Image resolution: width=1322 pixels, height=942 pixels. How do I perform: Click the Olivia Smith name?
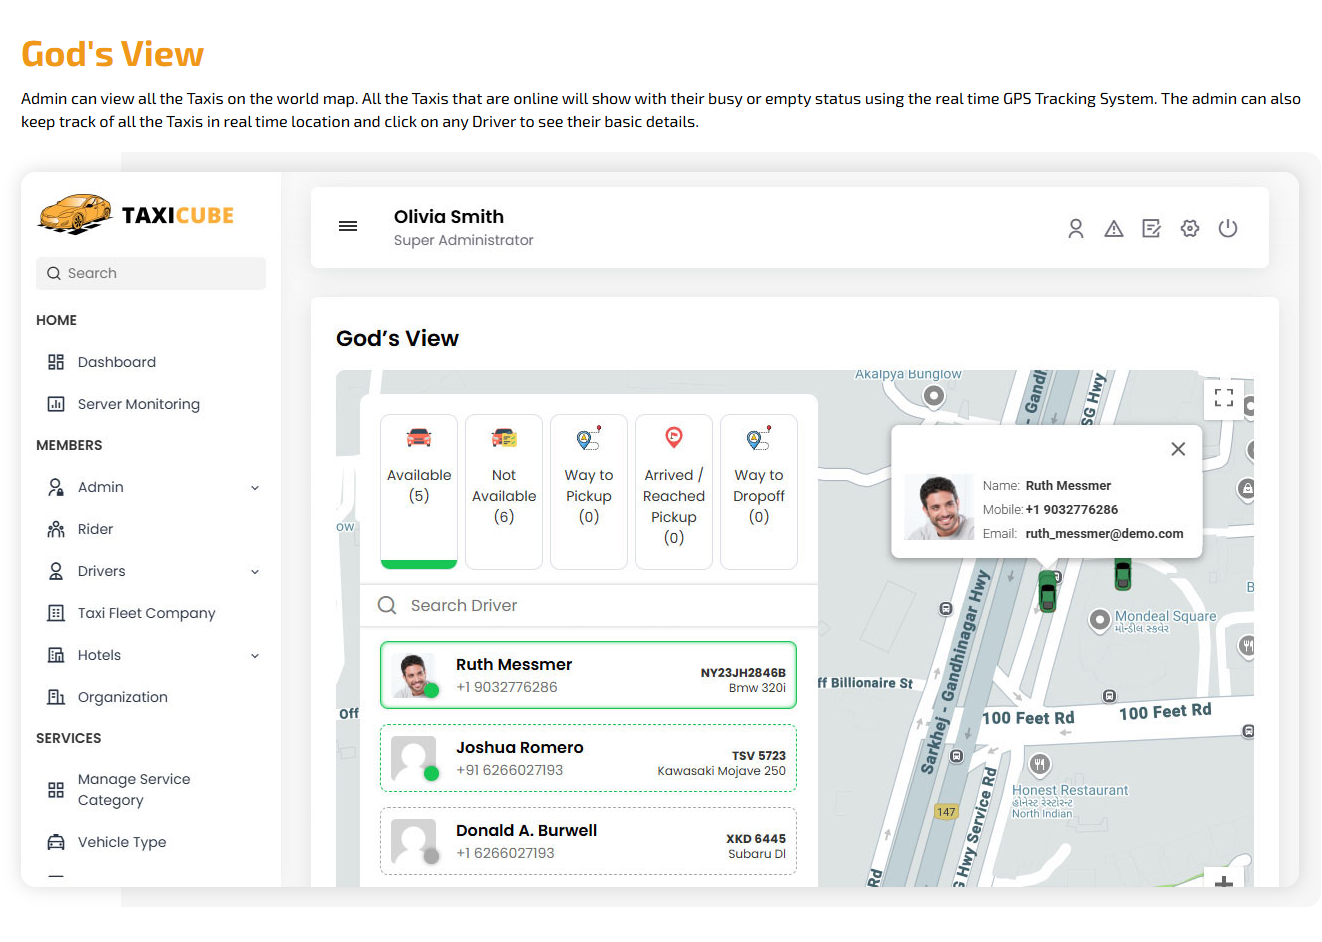click(x=449, y=217)
